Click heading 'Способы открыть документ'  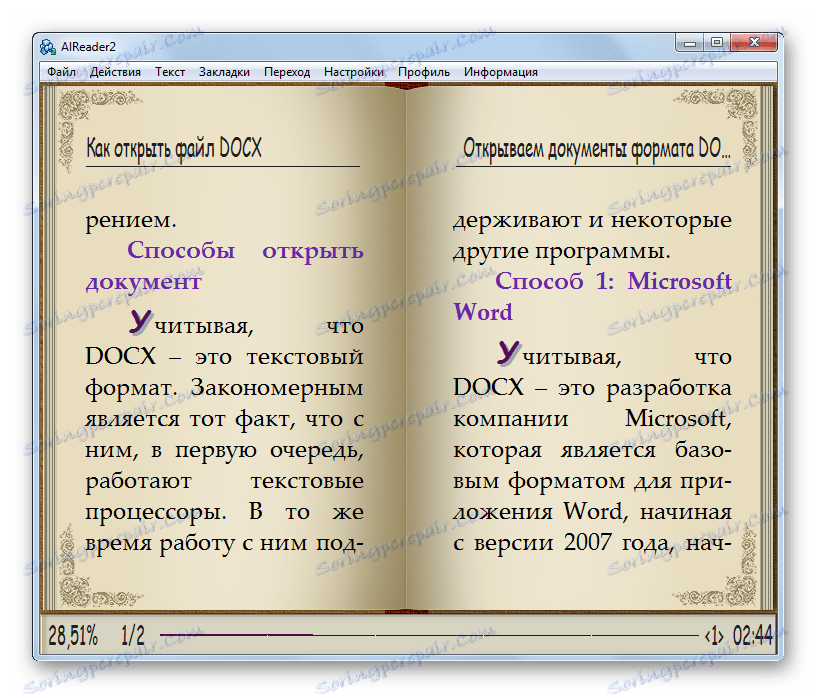[x=225, y=266]
